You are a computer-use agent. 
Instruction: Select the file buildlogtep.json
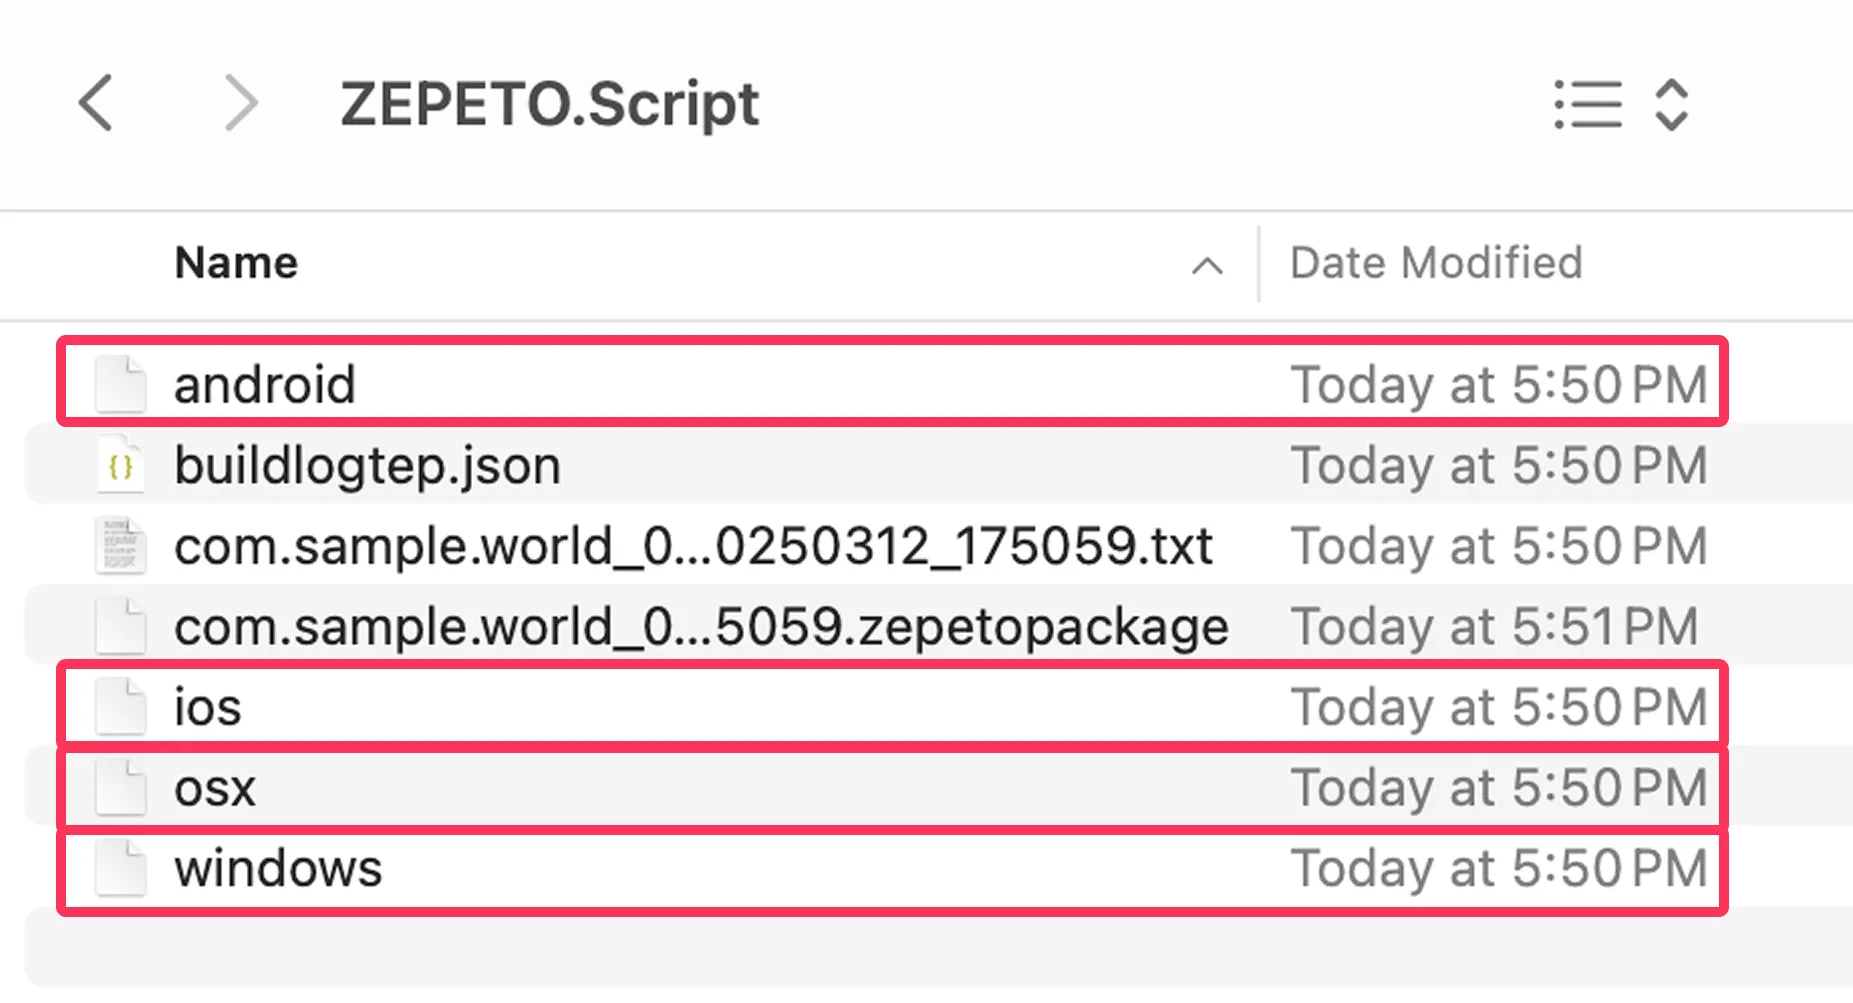pyautogui.click(x=368, y=466)
